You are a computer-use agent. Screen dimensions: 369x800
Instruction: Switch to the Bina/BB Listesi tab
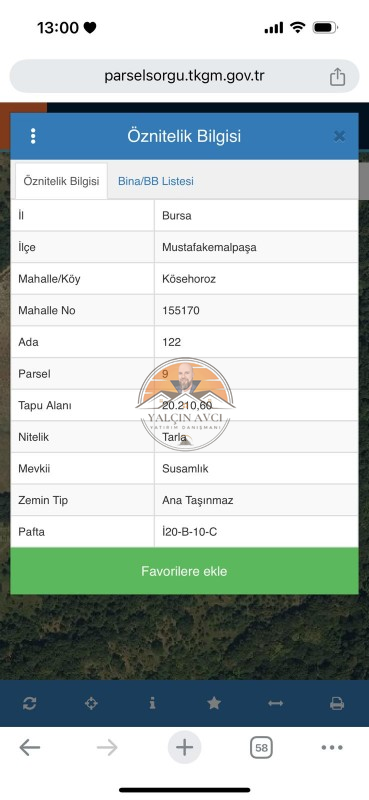coord(156,181)
